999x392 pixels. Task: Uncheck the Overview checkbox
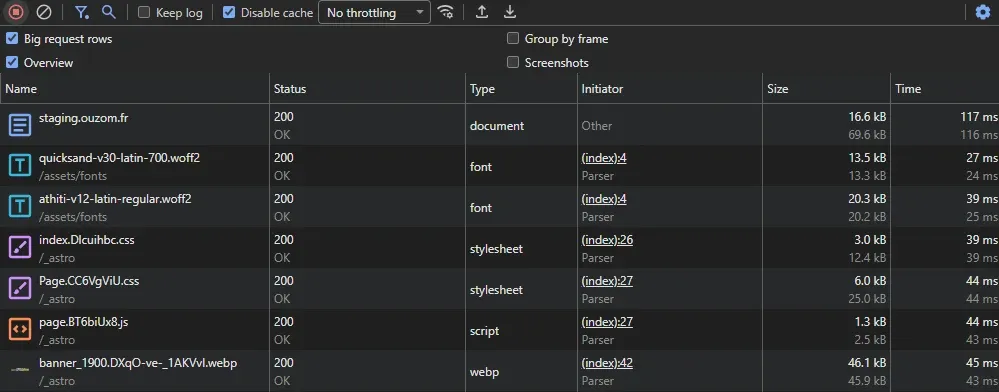[x=11, y=62]
